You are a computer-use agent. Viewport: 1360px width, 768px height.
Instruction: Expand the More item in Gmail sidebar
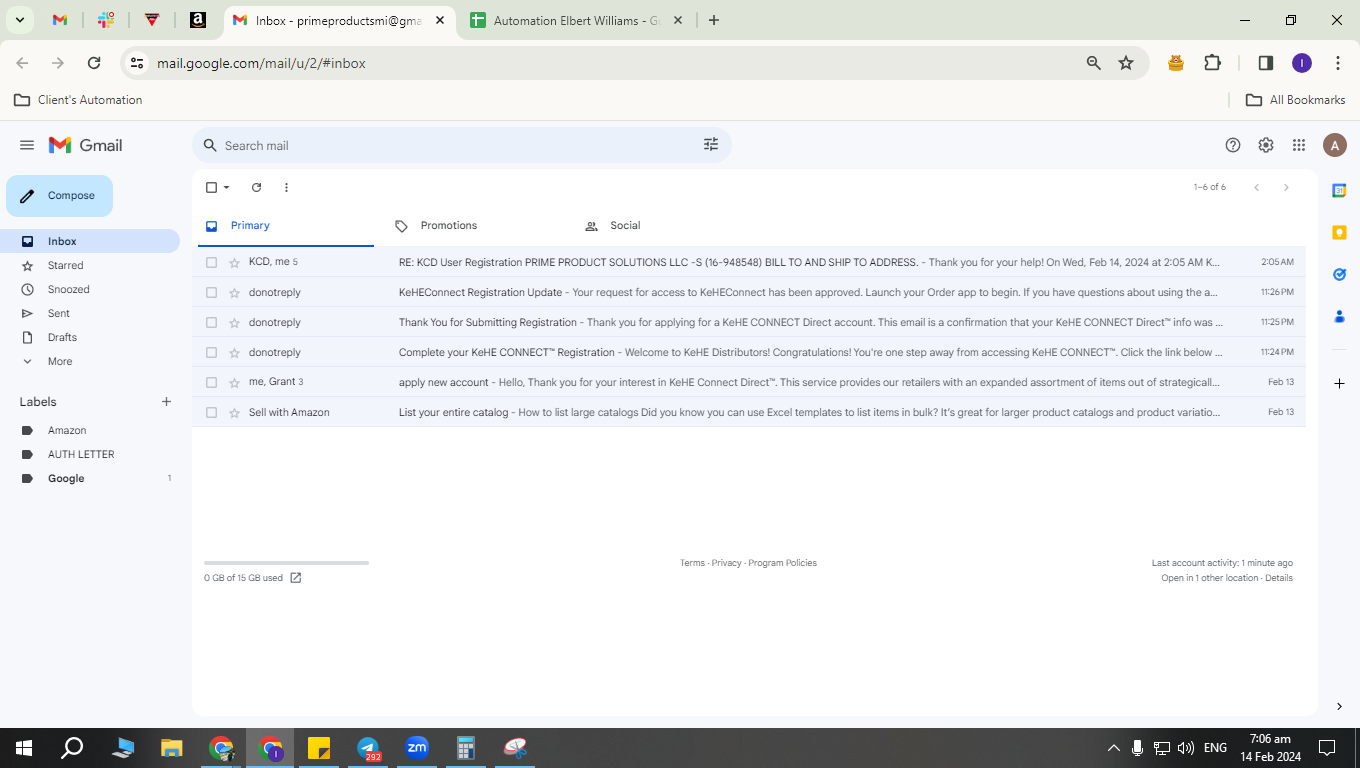(60, 361)
